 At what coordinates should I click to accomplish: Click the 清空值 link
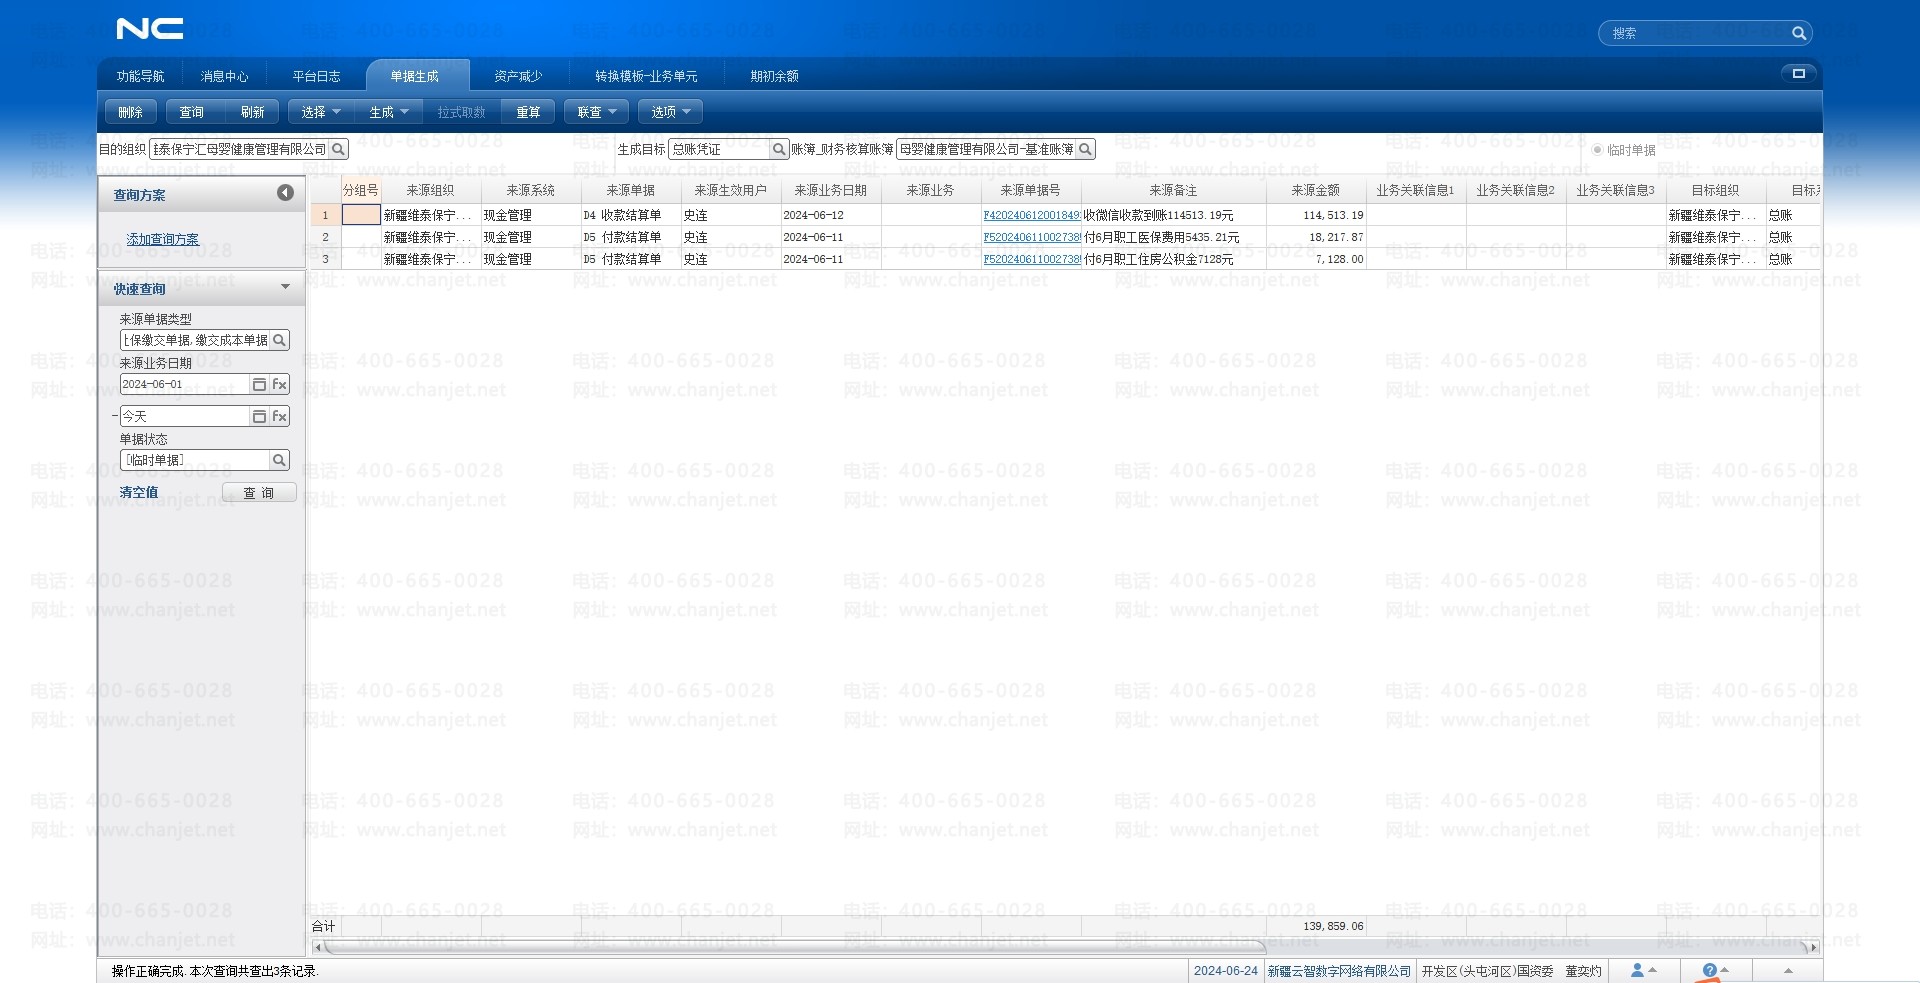(139, 492)
